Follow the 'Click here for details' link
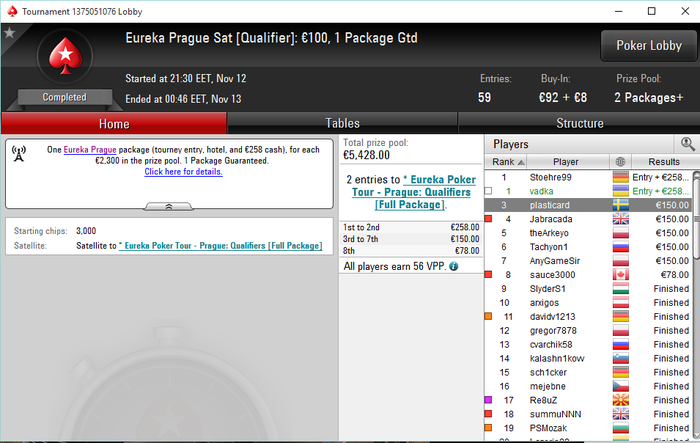This screenshot has width=700, height=443. pyautogui.click(x=183, y=171)
